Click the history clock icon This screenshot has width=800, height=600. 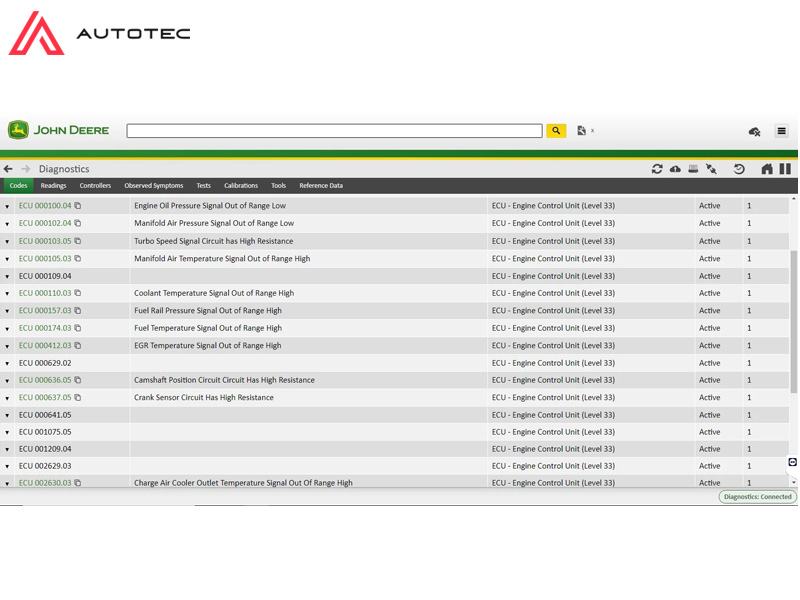[x=739, y=169]
